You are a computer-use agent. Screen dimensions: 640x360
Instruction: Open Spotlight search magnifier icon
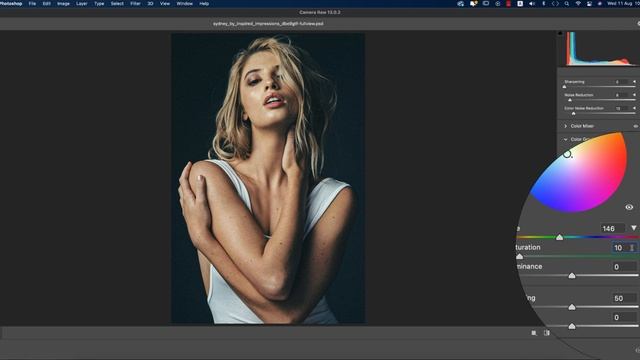(x=567, y=4)
